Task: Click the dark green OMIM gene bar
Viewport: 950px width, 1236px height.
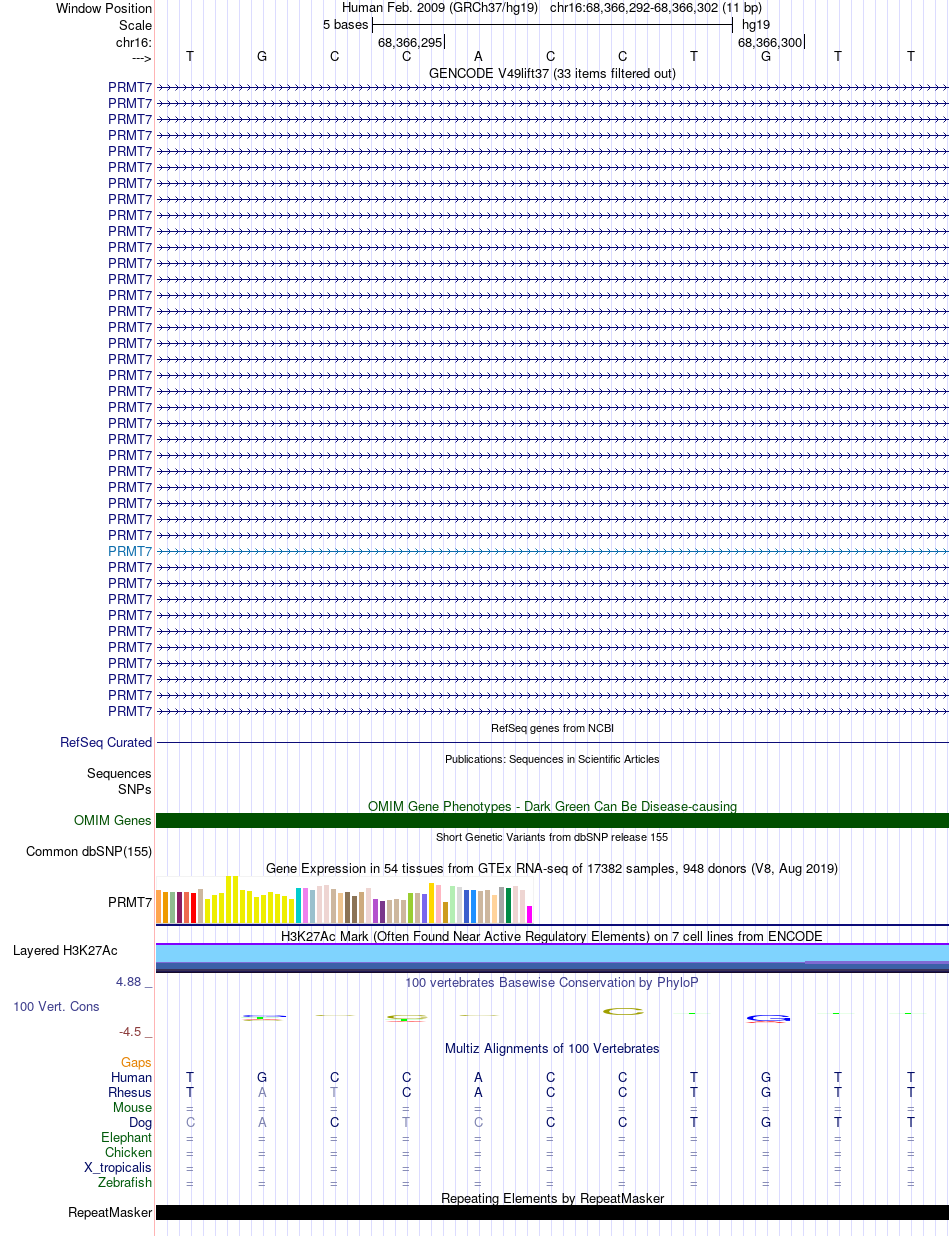Action: coord(552,821)
